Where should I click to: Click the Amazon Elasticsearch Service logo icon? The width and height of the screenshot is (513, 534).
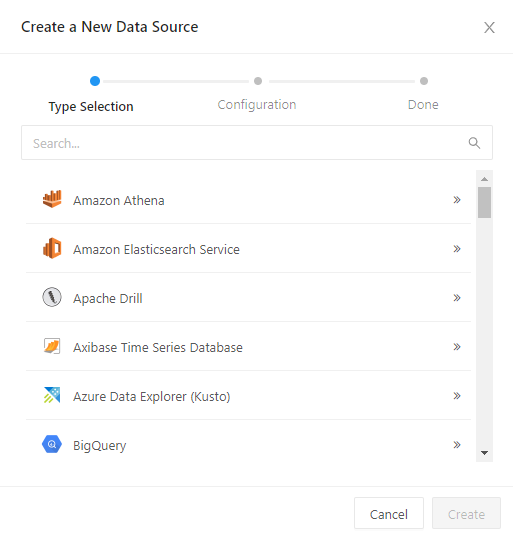tap(52, 248)
